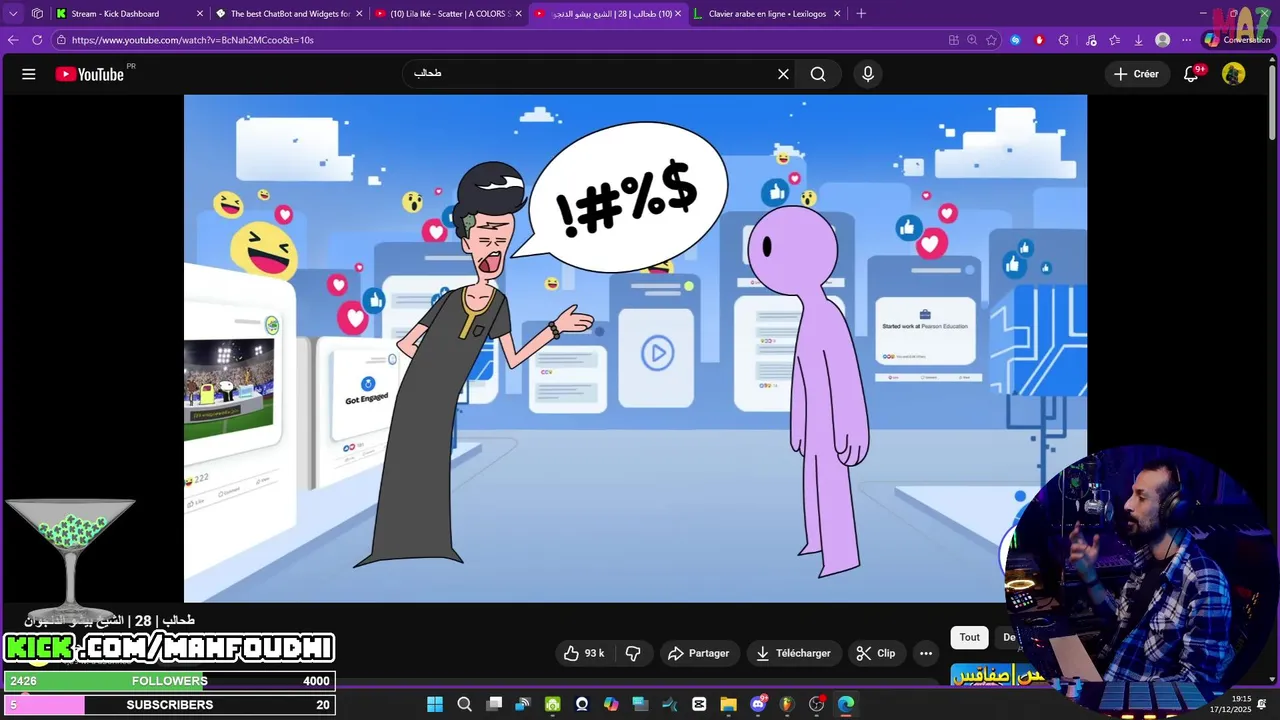Open Task View on taskbar
This screenshot has height=720, width=1280.
point(494,704)
